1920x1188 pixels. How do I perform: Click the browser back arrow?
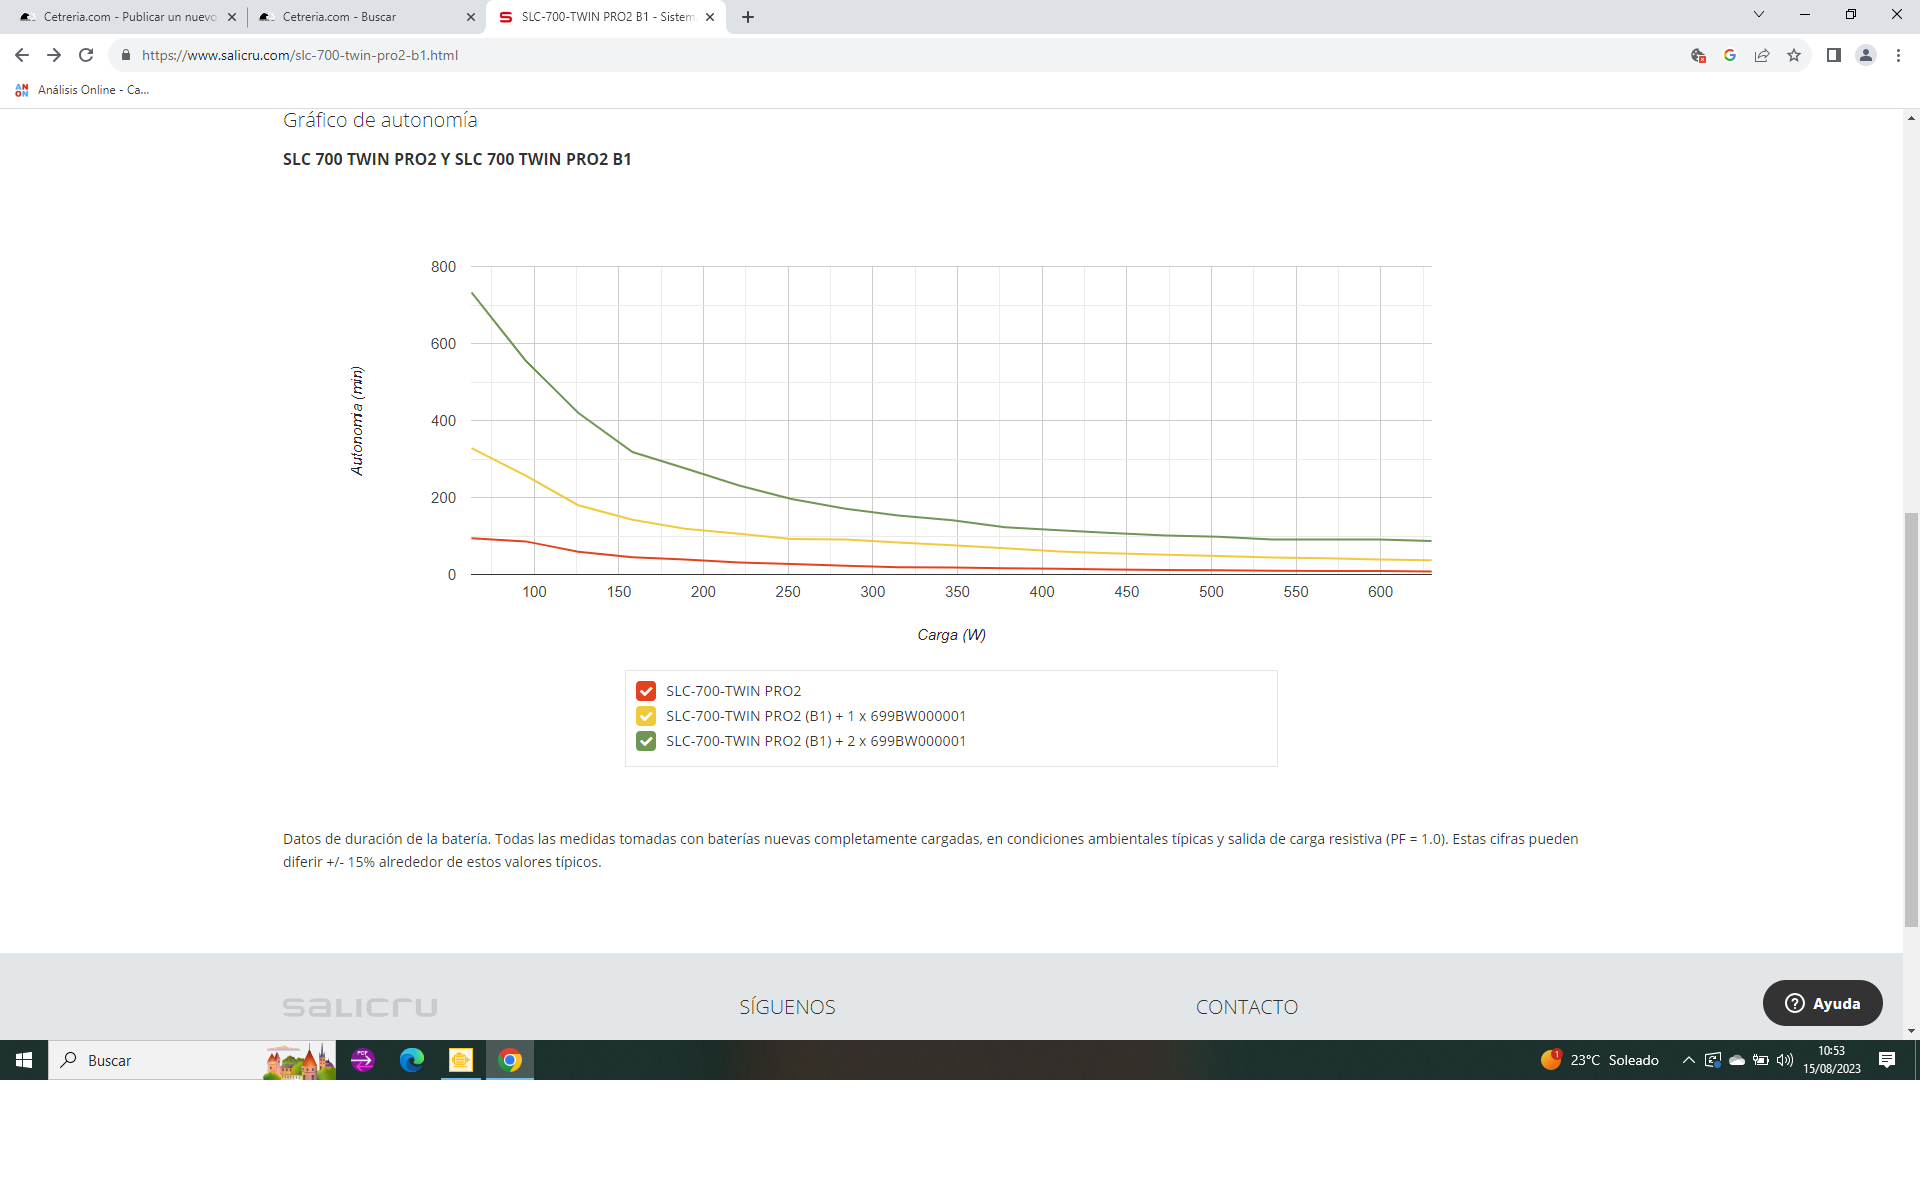click(22, 55)
